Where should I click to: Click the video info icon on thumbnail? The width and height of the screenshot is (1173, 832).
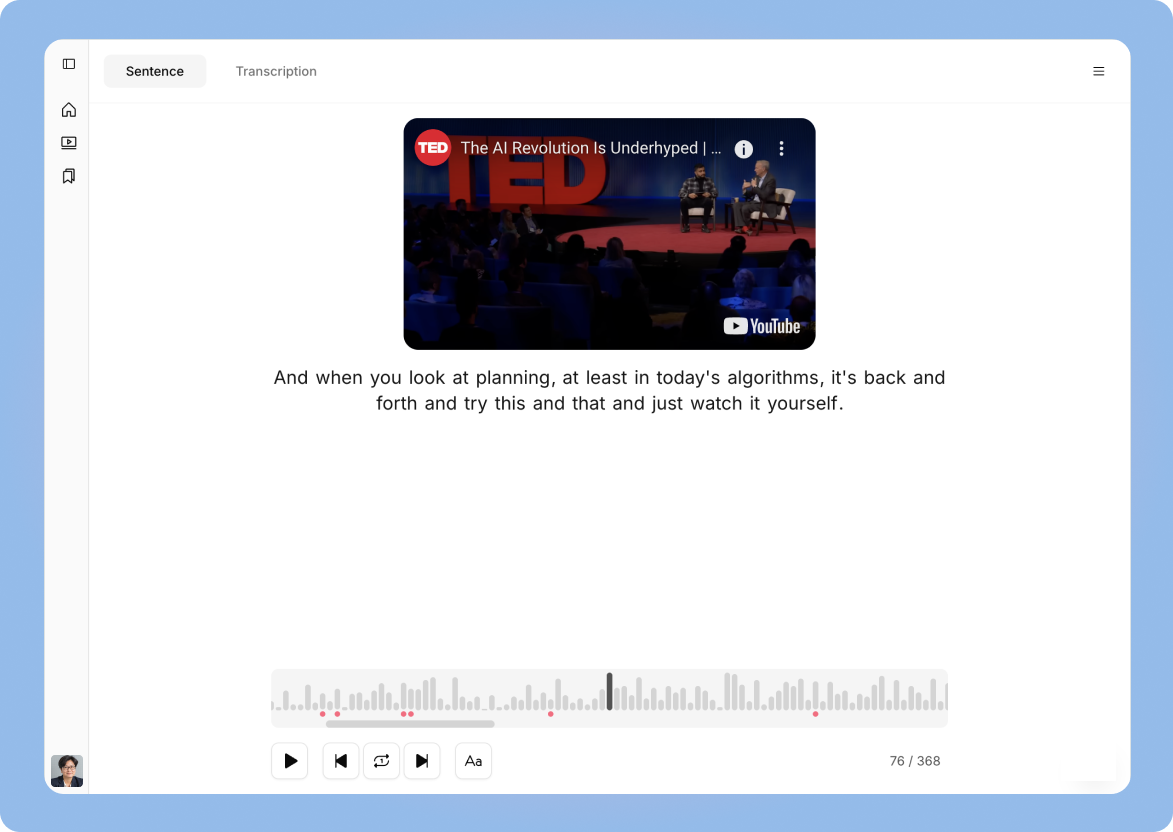tap(743, 148)
